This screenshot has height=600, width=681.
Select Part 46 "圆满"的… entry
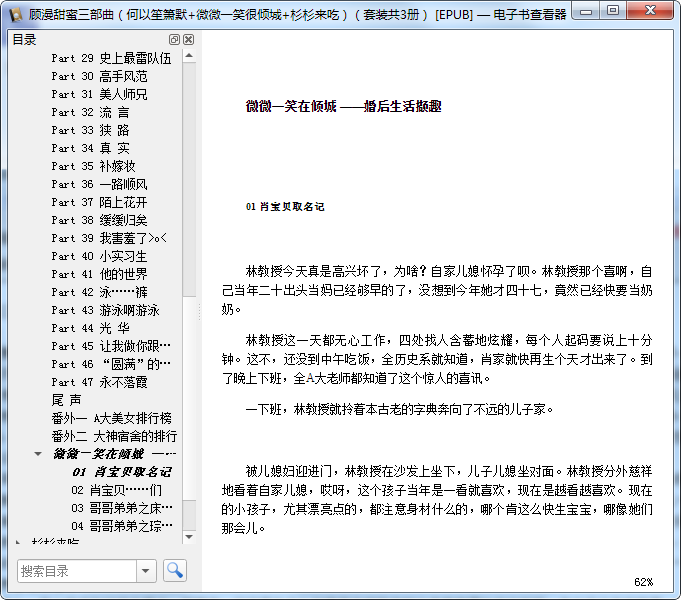pyautogui.click(x=111, y=364)
